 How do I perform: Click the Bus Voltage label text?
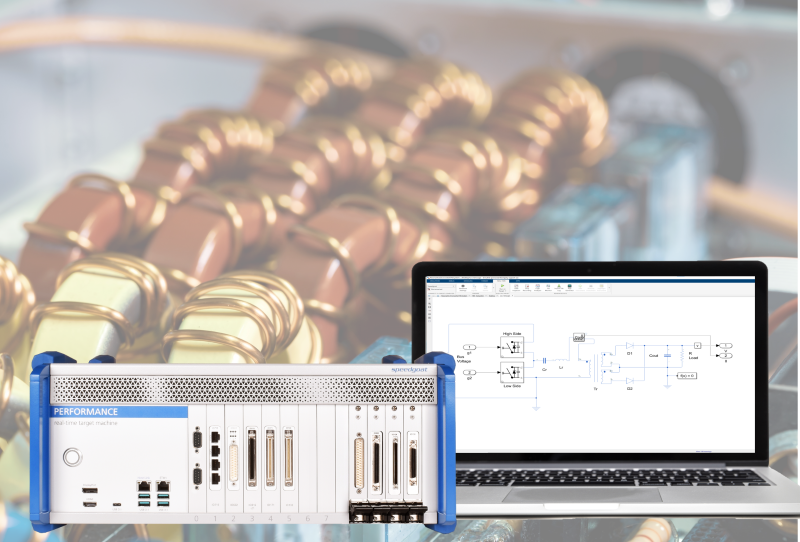463,359
